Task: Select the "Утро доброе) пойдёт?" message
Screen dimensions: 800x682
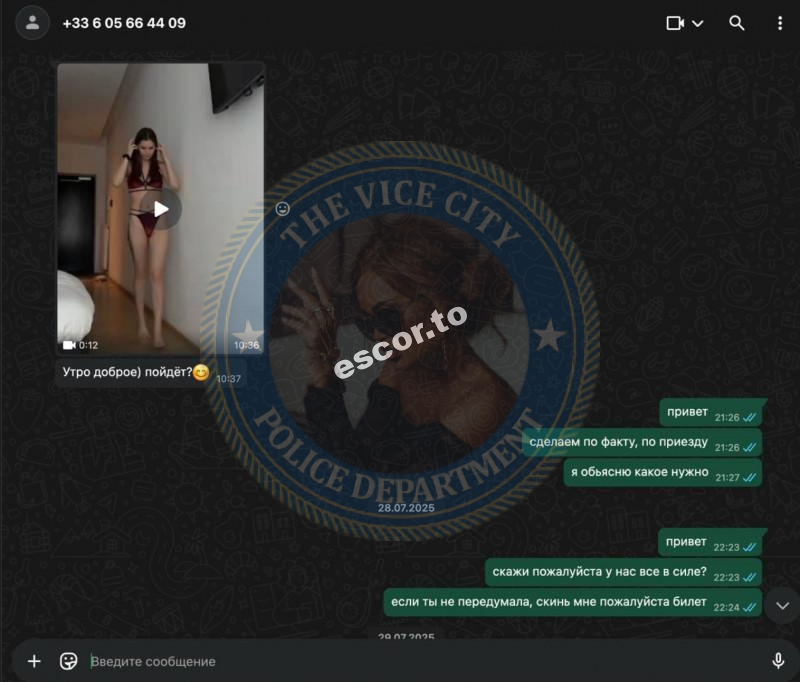Action: tap(151, 373)
